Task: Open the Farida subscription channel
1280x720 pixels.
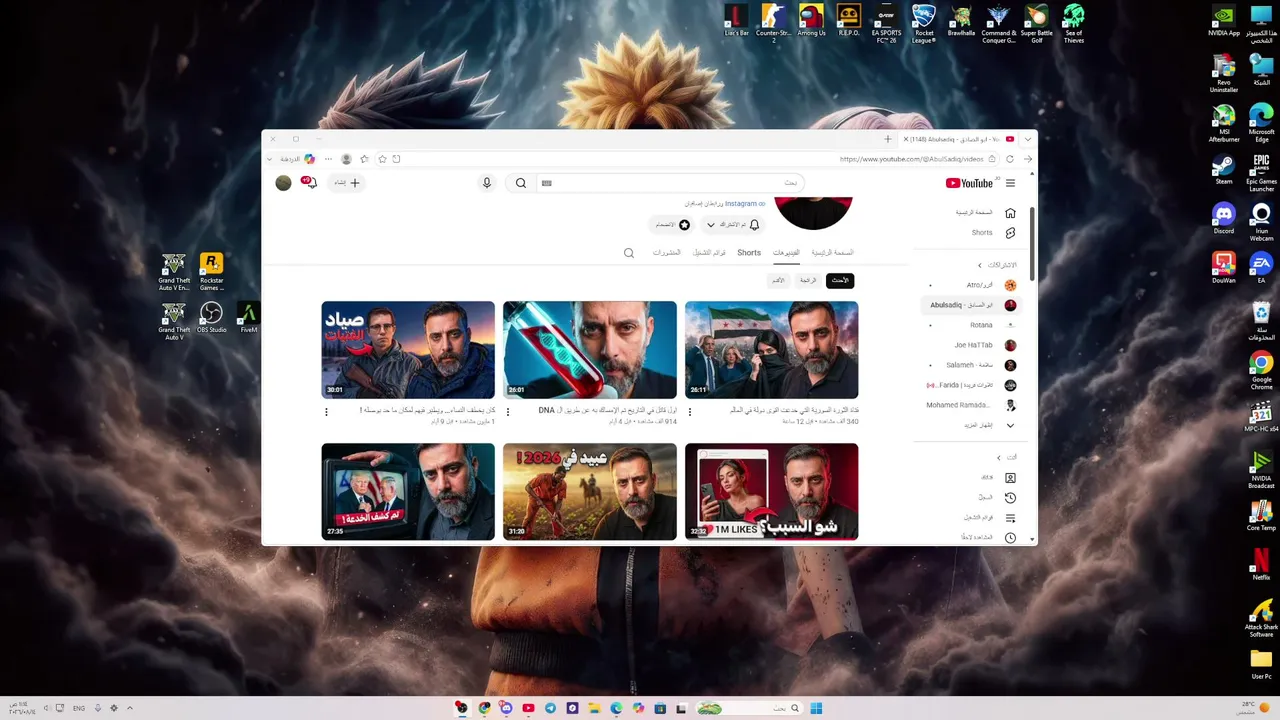Action: pyautogui.click(x=971, y=385)
